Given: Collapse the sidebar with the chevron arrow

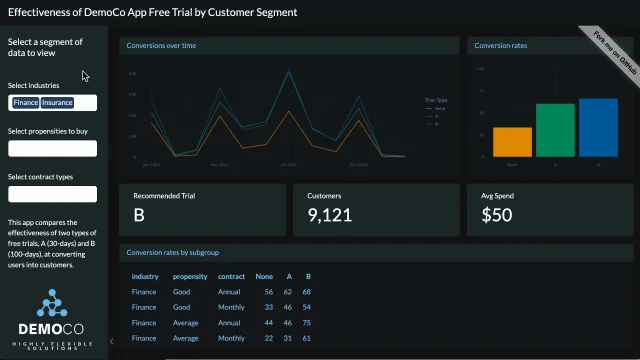Looking at the screenshot, I should [x=111, y=341].
